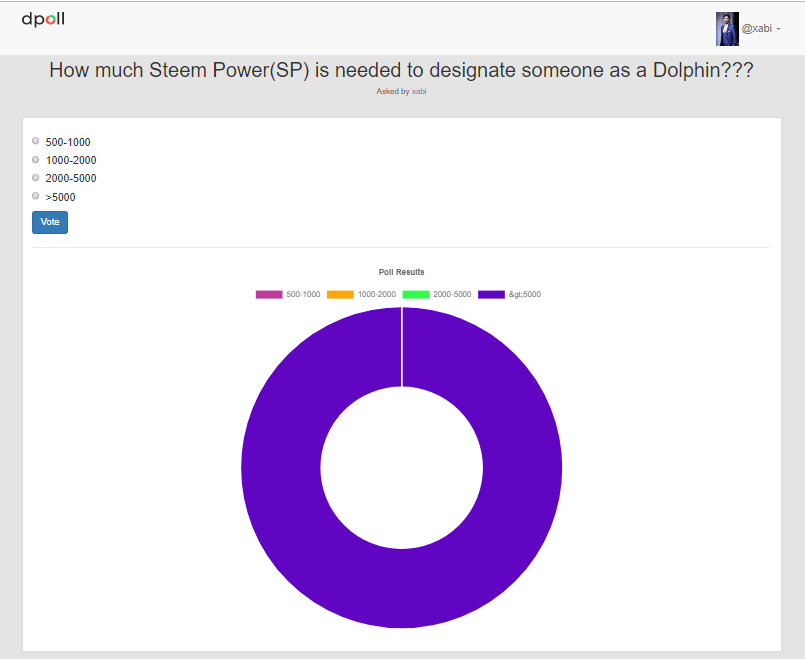
Task: Click the @xabi username text
Action: pyautogui.click(x=757, y=29)
